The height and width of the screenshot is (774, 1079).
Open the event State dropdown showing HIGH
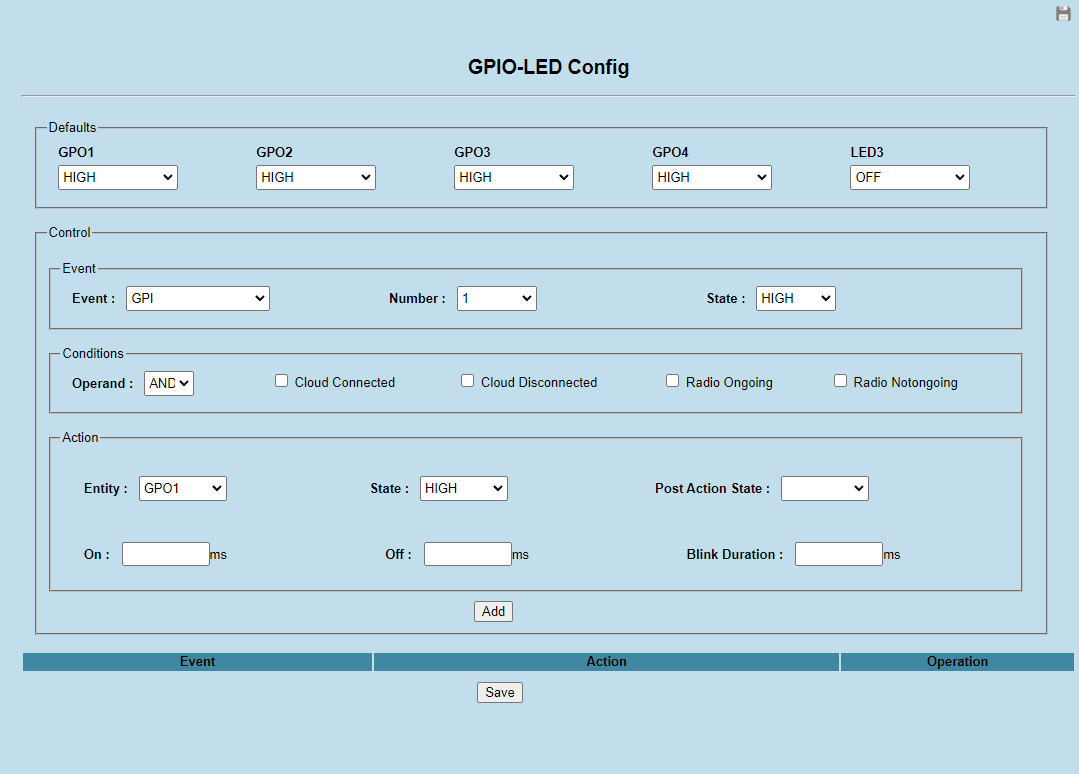coord(795,297)
